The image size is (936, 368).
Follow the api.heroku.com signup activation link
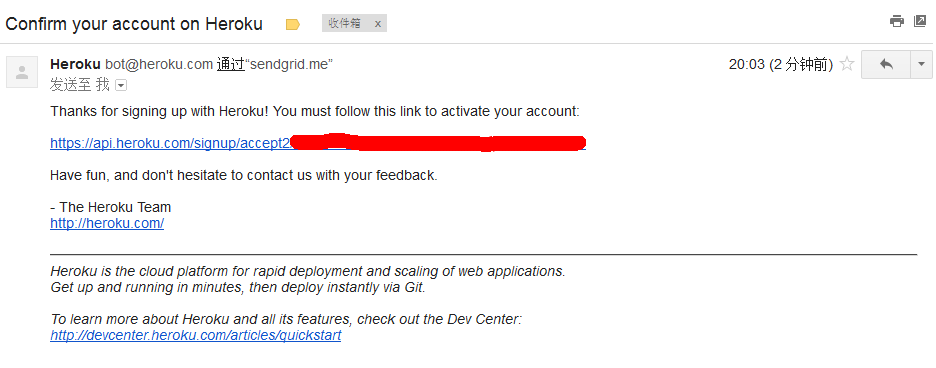pyautogui.click(x=318, y=143)
